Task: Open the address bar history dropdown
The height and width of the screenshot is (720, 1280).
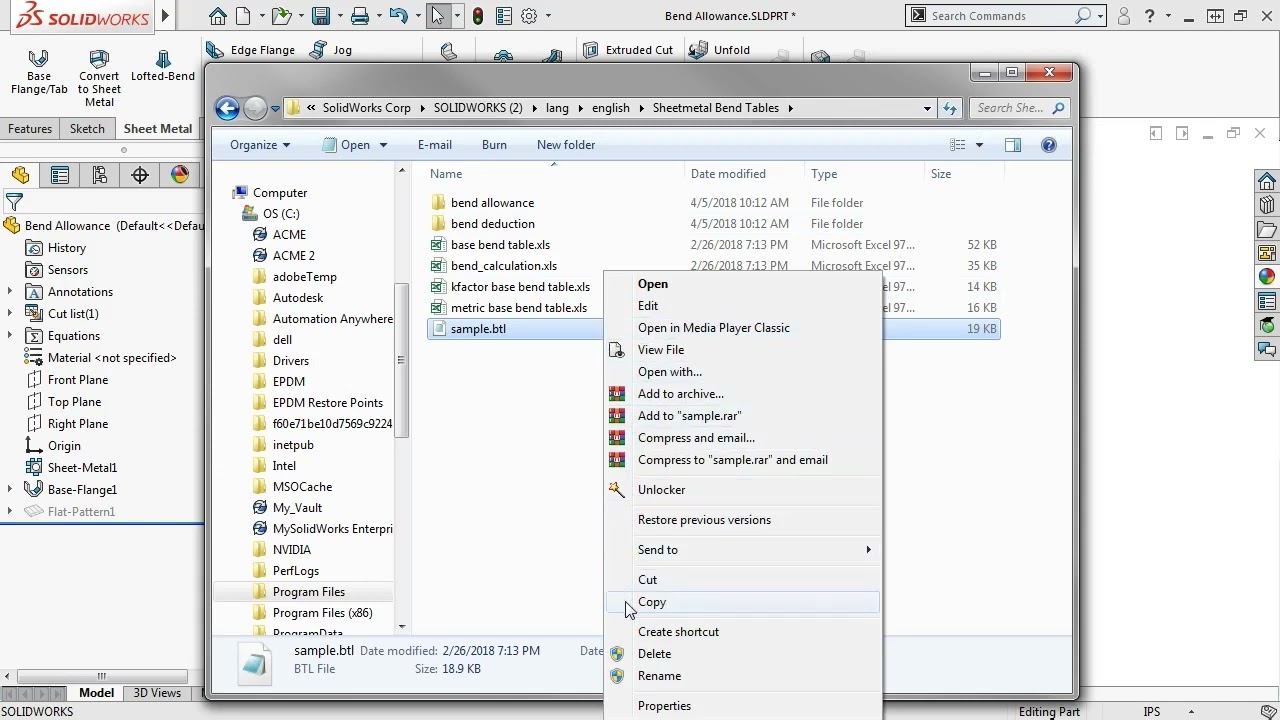Action: (x=927, y=108)
